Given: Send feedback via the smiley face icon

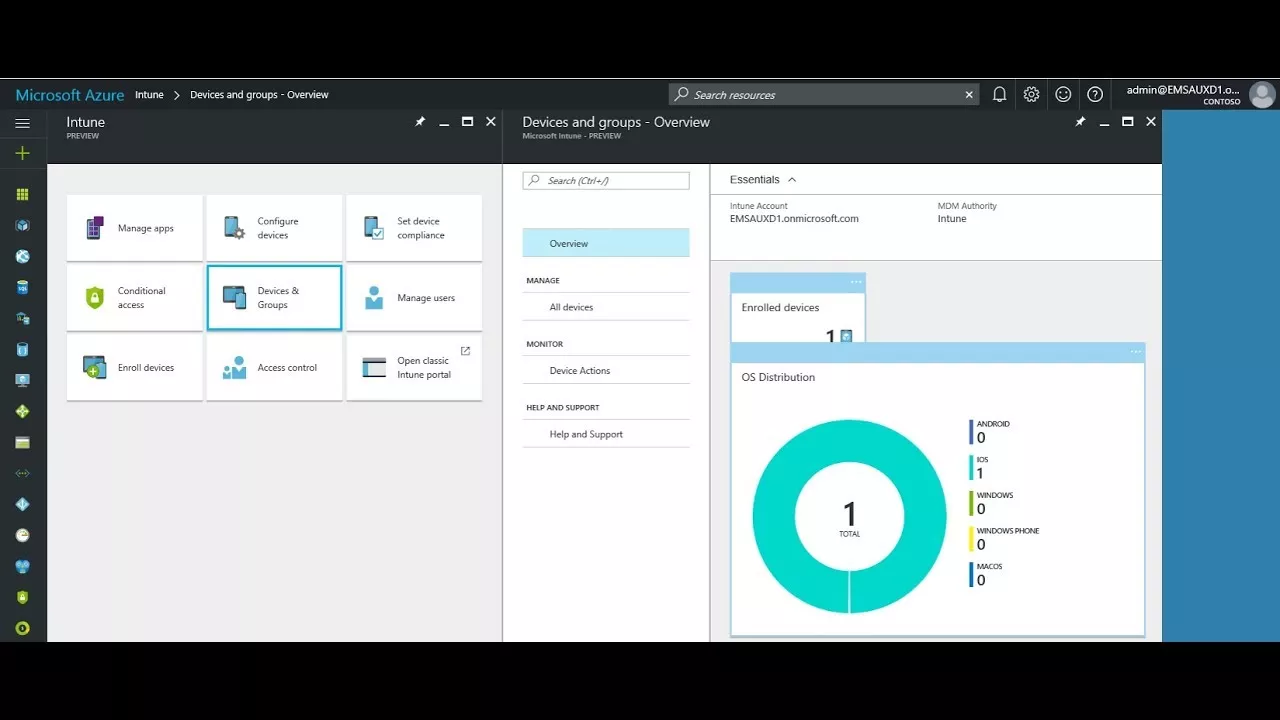Looking at the screenshot, I should [x=1063, y=93].
